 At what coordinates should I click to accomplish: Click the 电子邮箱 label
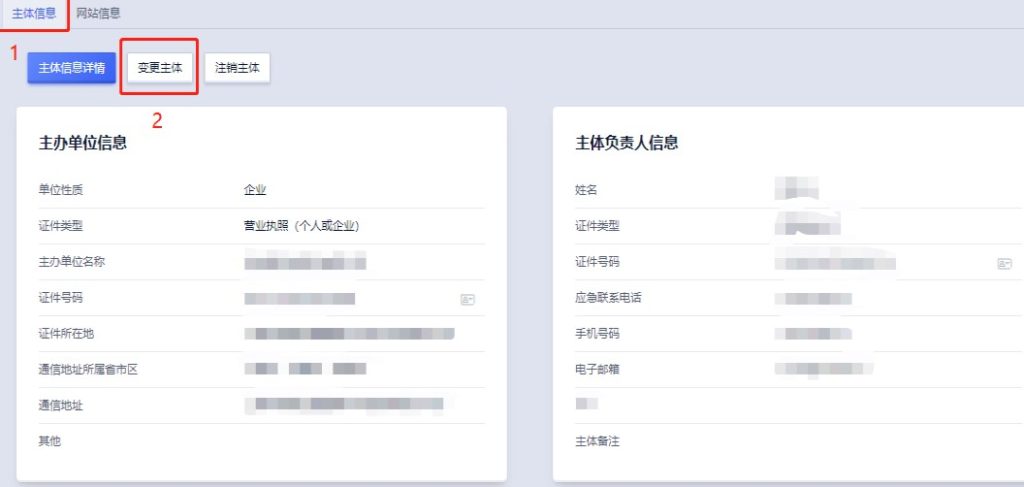[597, 369]
